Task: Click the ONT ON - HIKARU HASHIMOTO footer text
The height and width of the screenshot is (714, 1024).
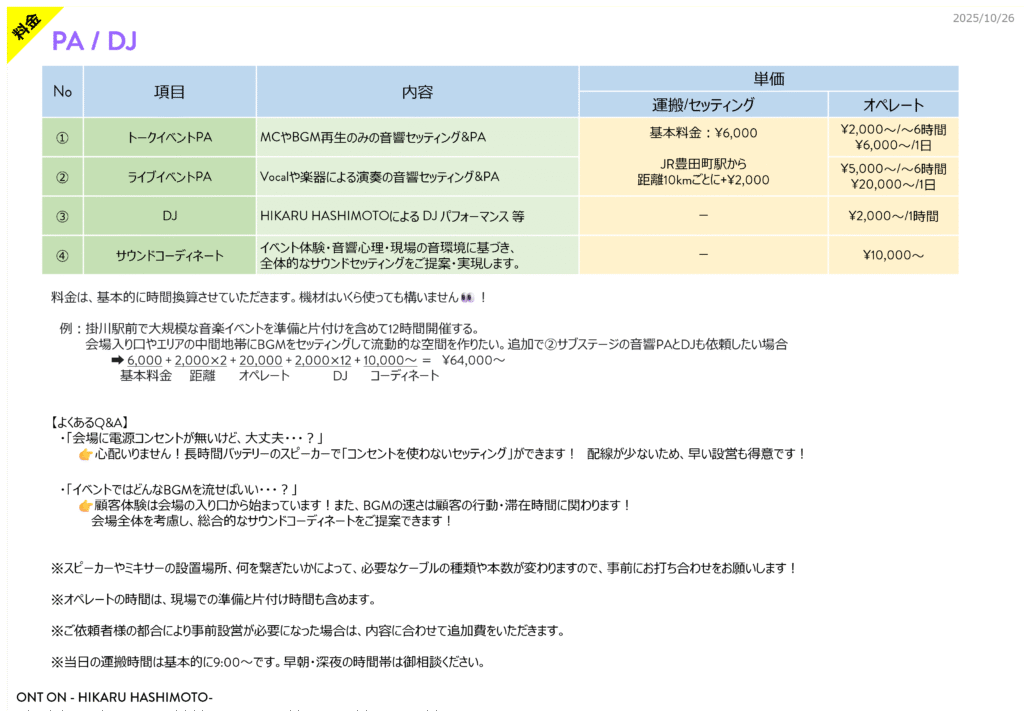Action: (x=114, y=696)
